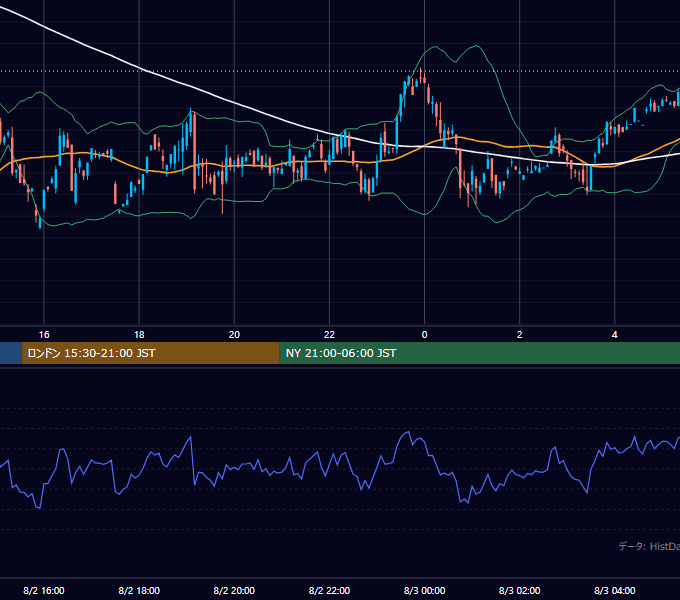Click the ロンドン 15:30-21:00 JST session bar

pyautogui.click(x=151, y=353)
